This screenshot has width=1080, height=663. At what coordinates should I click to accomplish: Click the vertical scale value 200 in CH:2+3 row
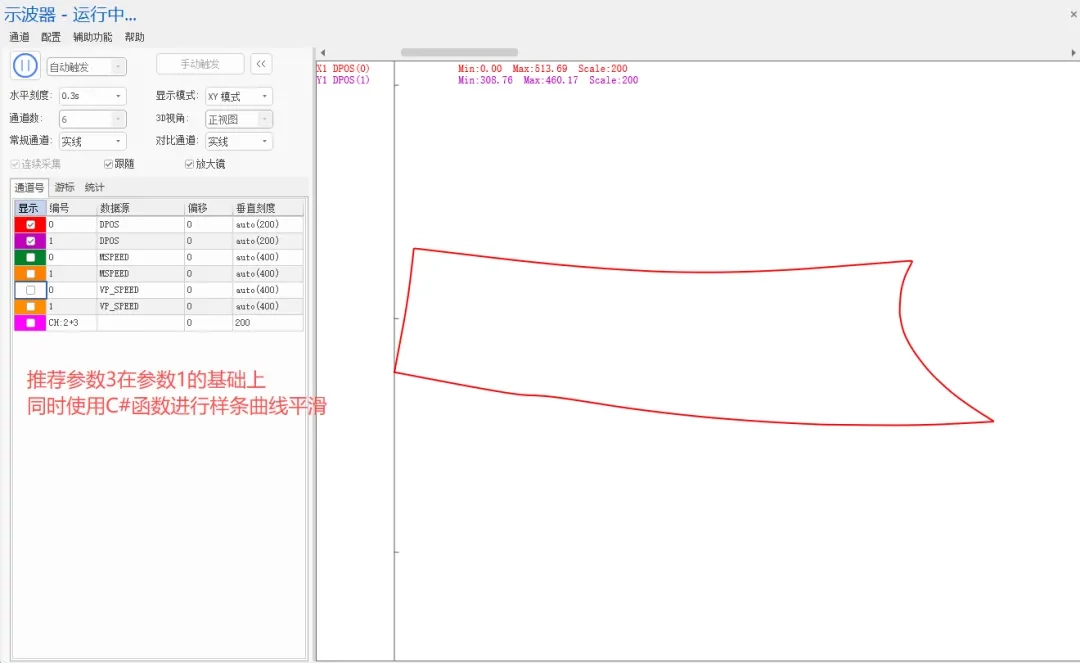268,323
